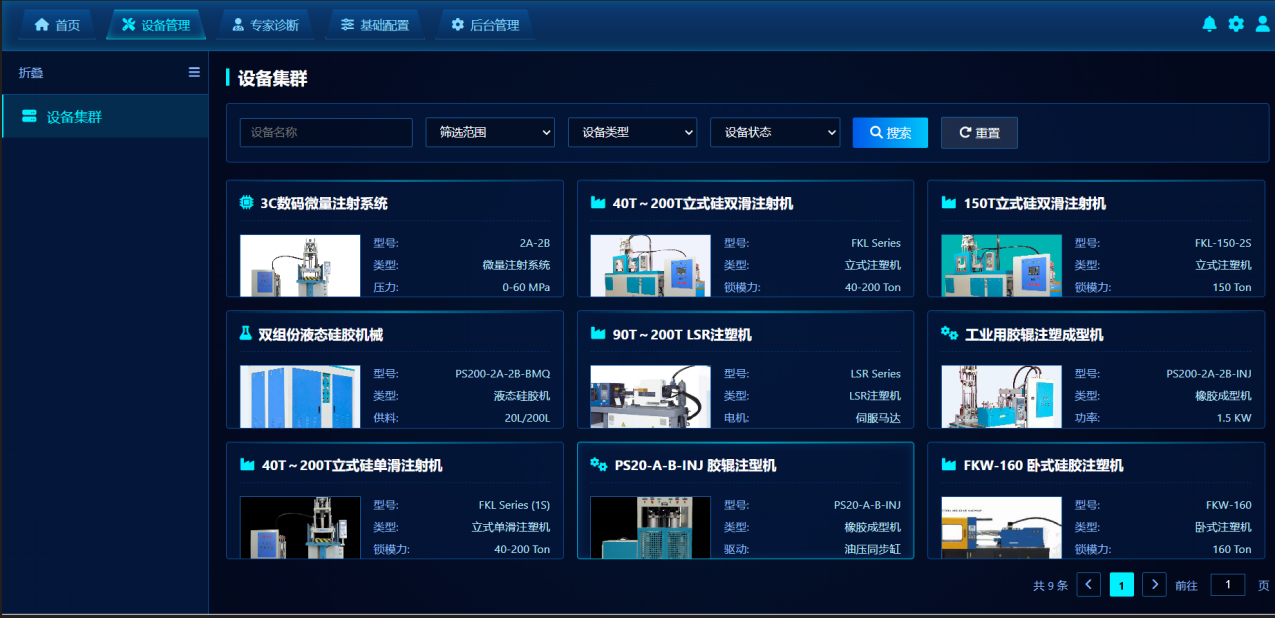The image size is (1275, 618).
Task: Expand the 设备类型 dropdown
Action: point(632,132)
